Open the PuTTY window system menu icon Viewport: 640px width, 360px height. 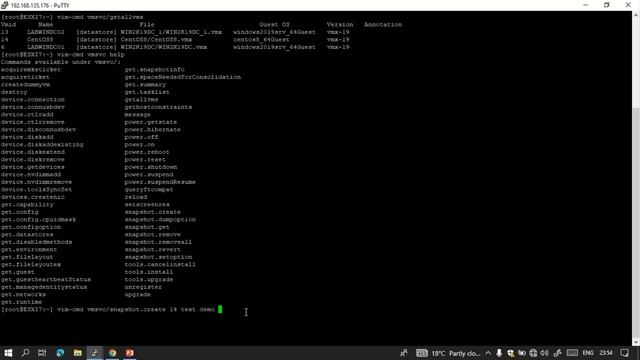(x=4, y=5)
